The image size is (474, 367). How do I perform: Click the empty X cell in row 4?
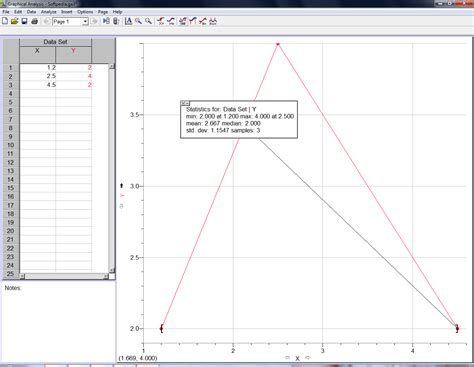38,94
